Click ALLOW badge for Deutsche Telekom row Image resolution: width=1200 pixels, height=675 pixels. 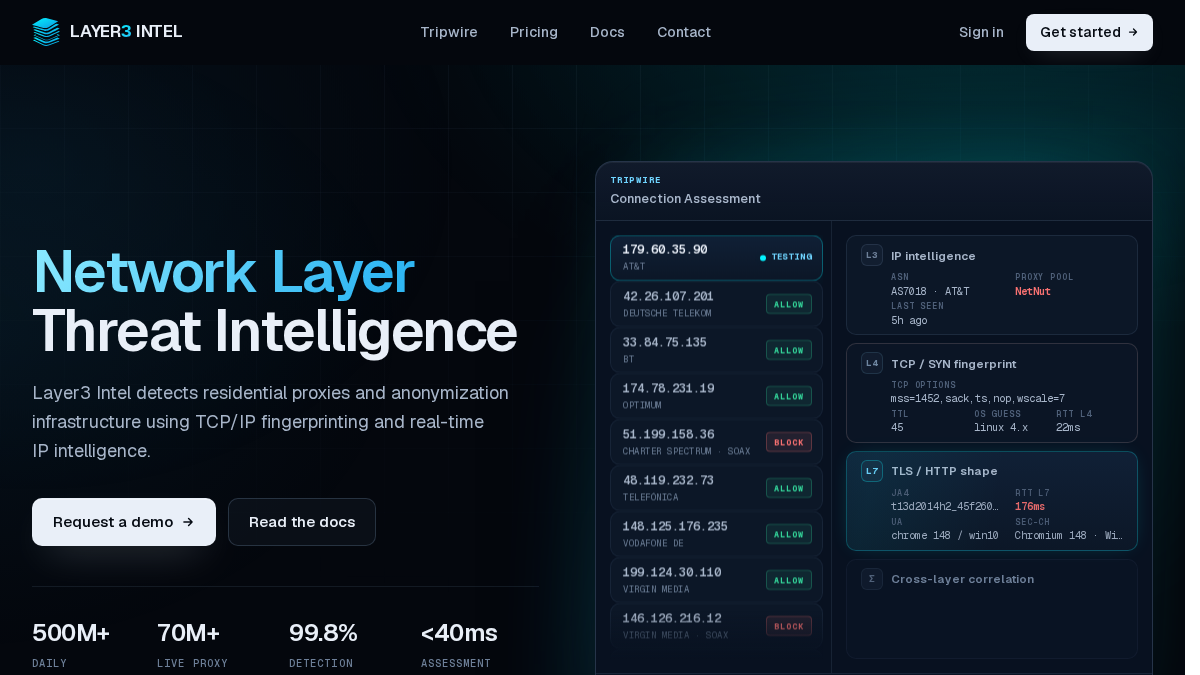[x=789, y=304]
